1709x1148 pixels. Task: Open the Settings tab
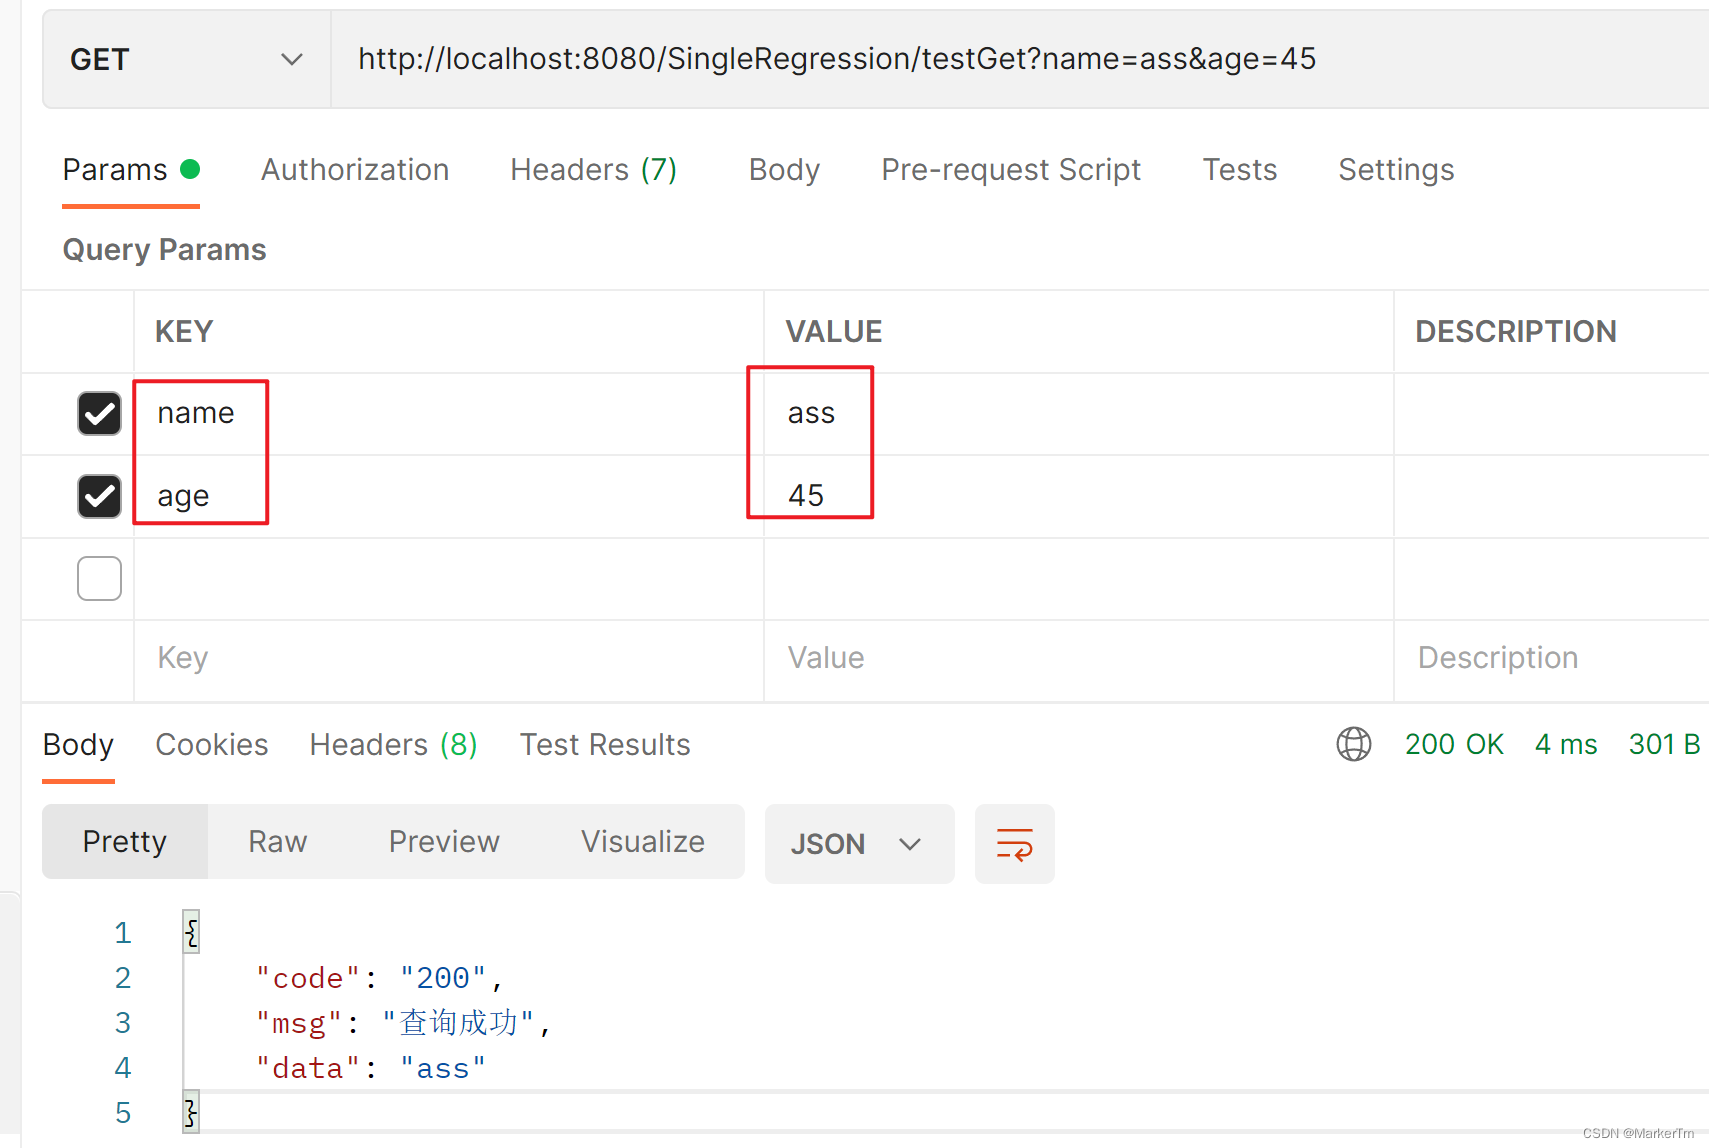pyautogui.click(x=1396, y=170)
